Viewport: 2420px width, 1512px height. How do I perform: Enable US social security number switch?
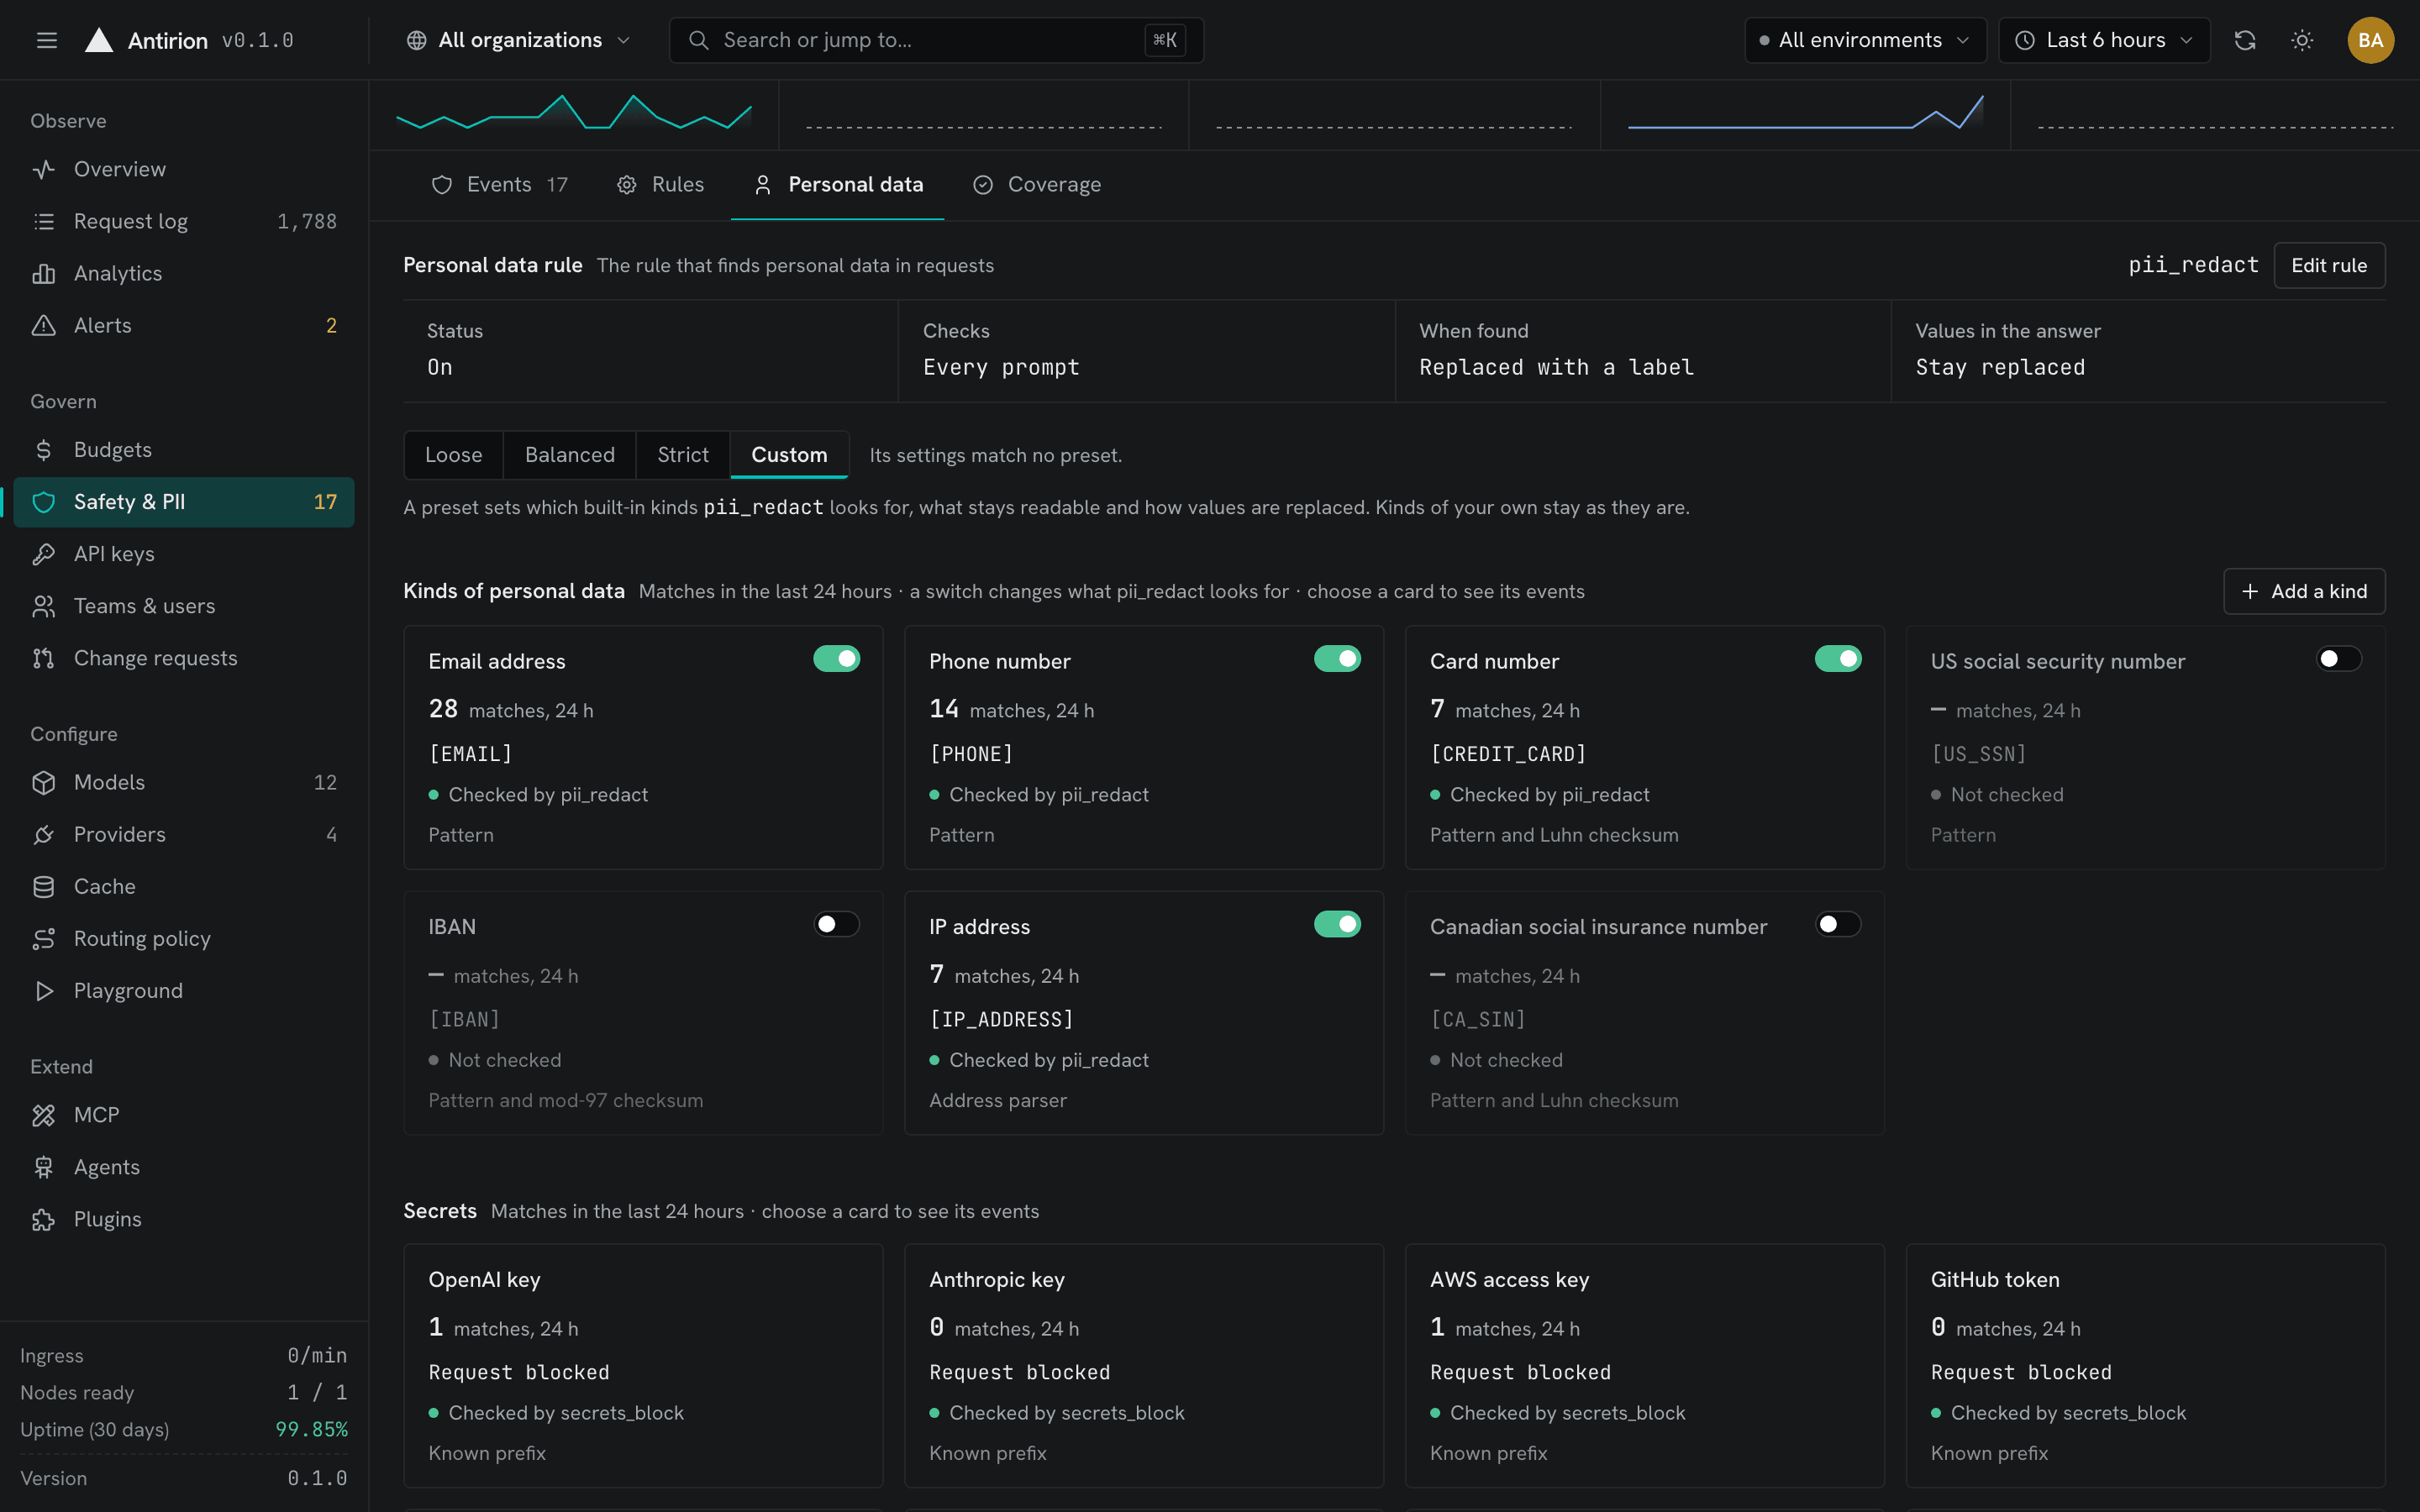(x=2339, y=658)
